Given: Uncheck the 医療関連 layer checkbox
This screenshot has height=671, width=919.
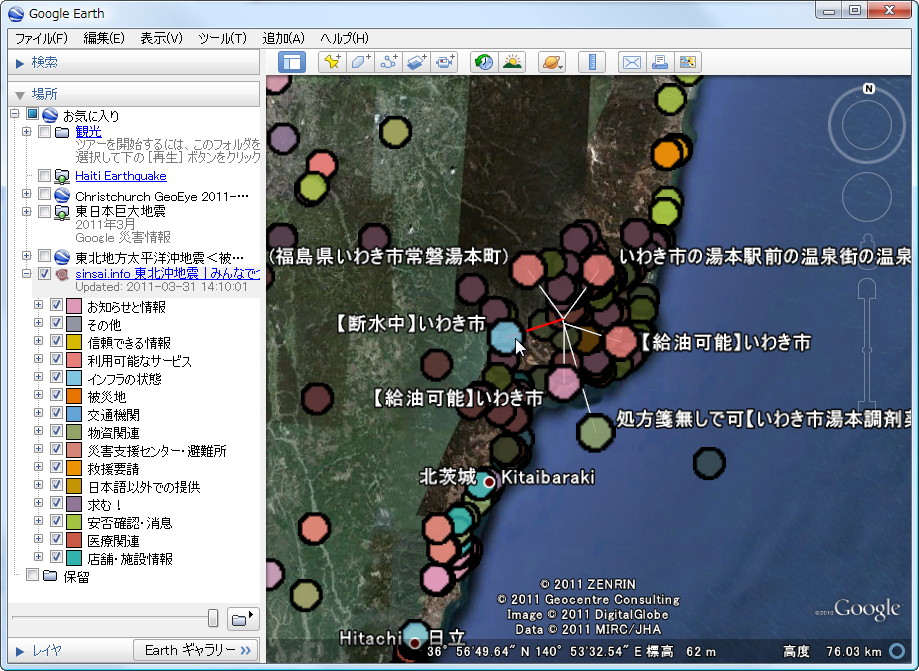Looking at the screenshot, I should (57, 541).
